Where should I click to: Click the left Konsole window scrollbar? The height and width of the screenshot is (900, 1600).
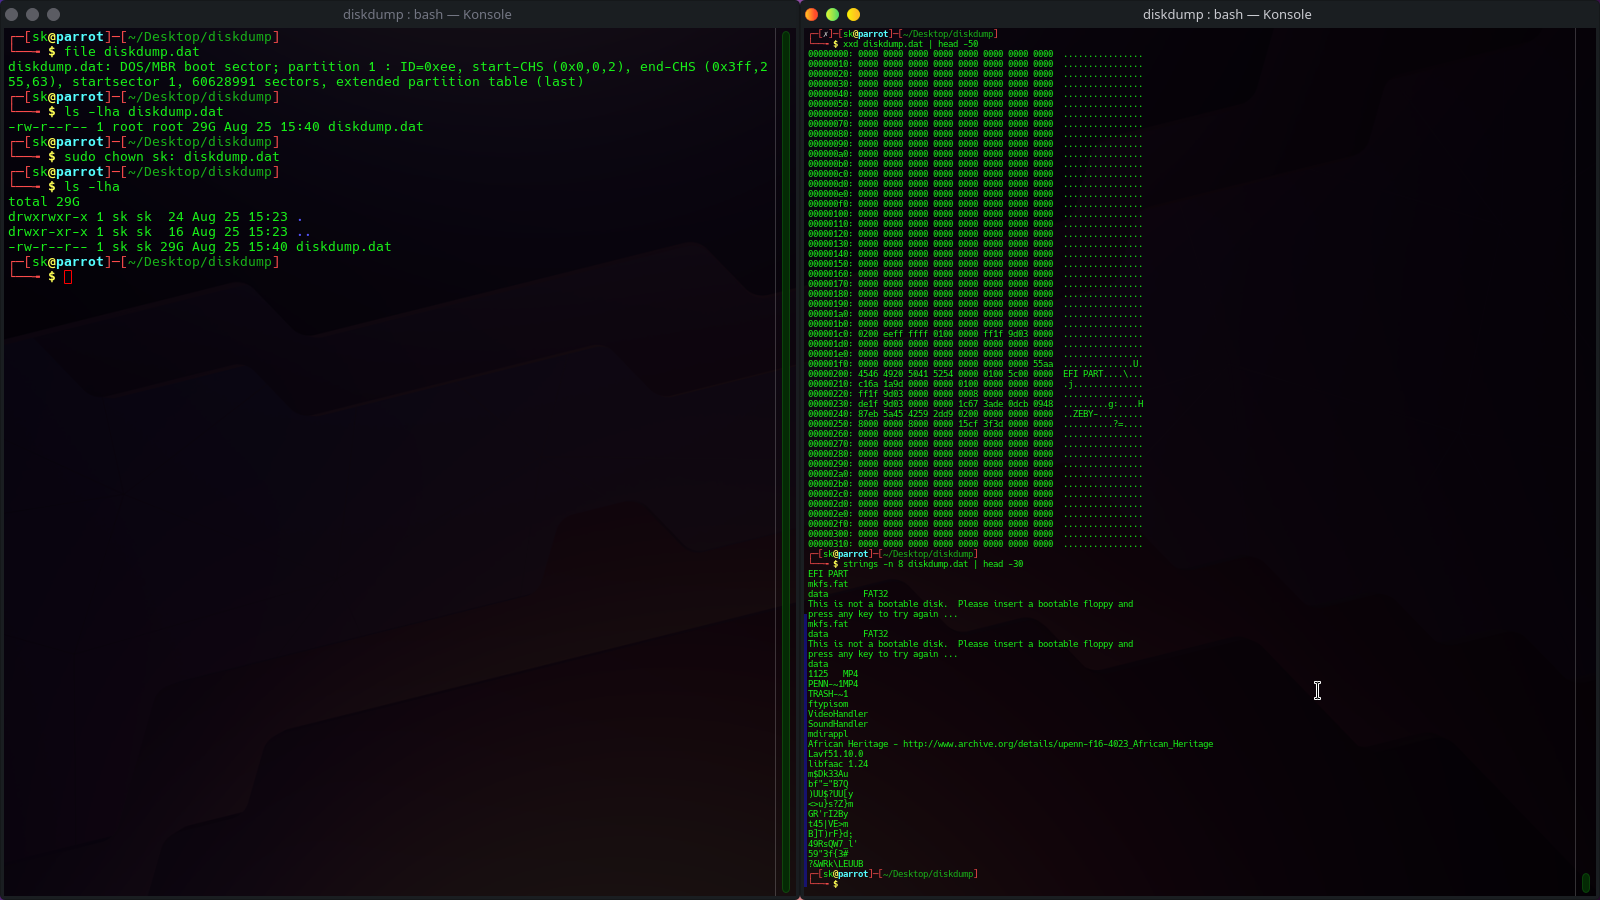click(x=786, y=461)
